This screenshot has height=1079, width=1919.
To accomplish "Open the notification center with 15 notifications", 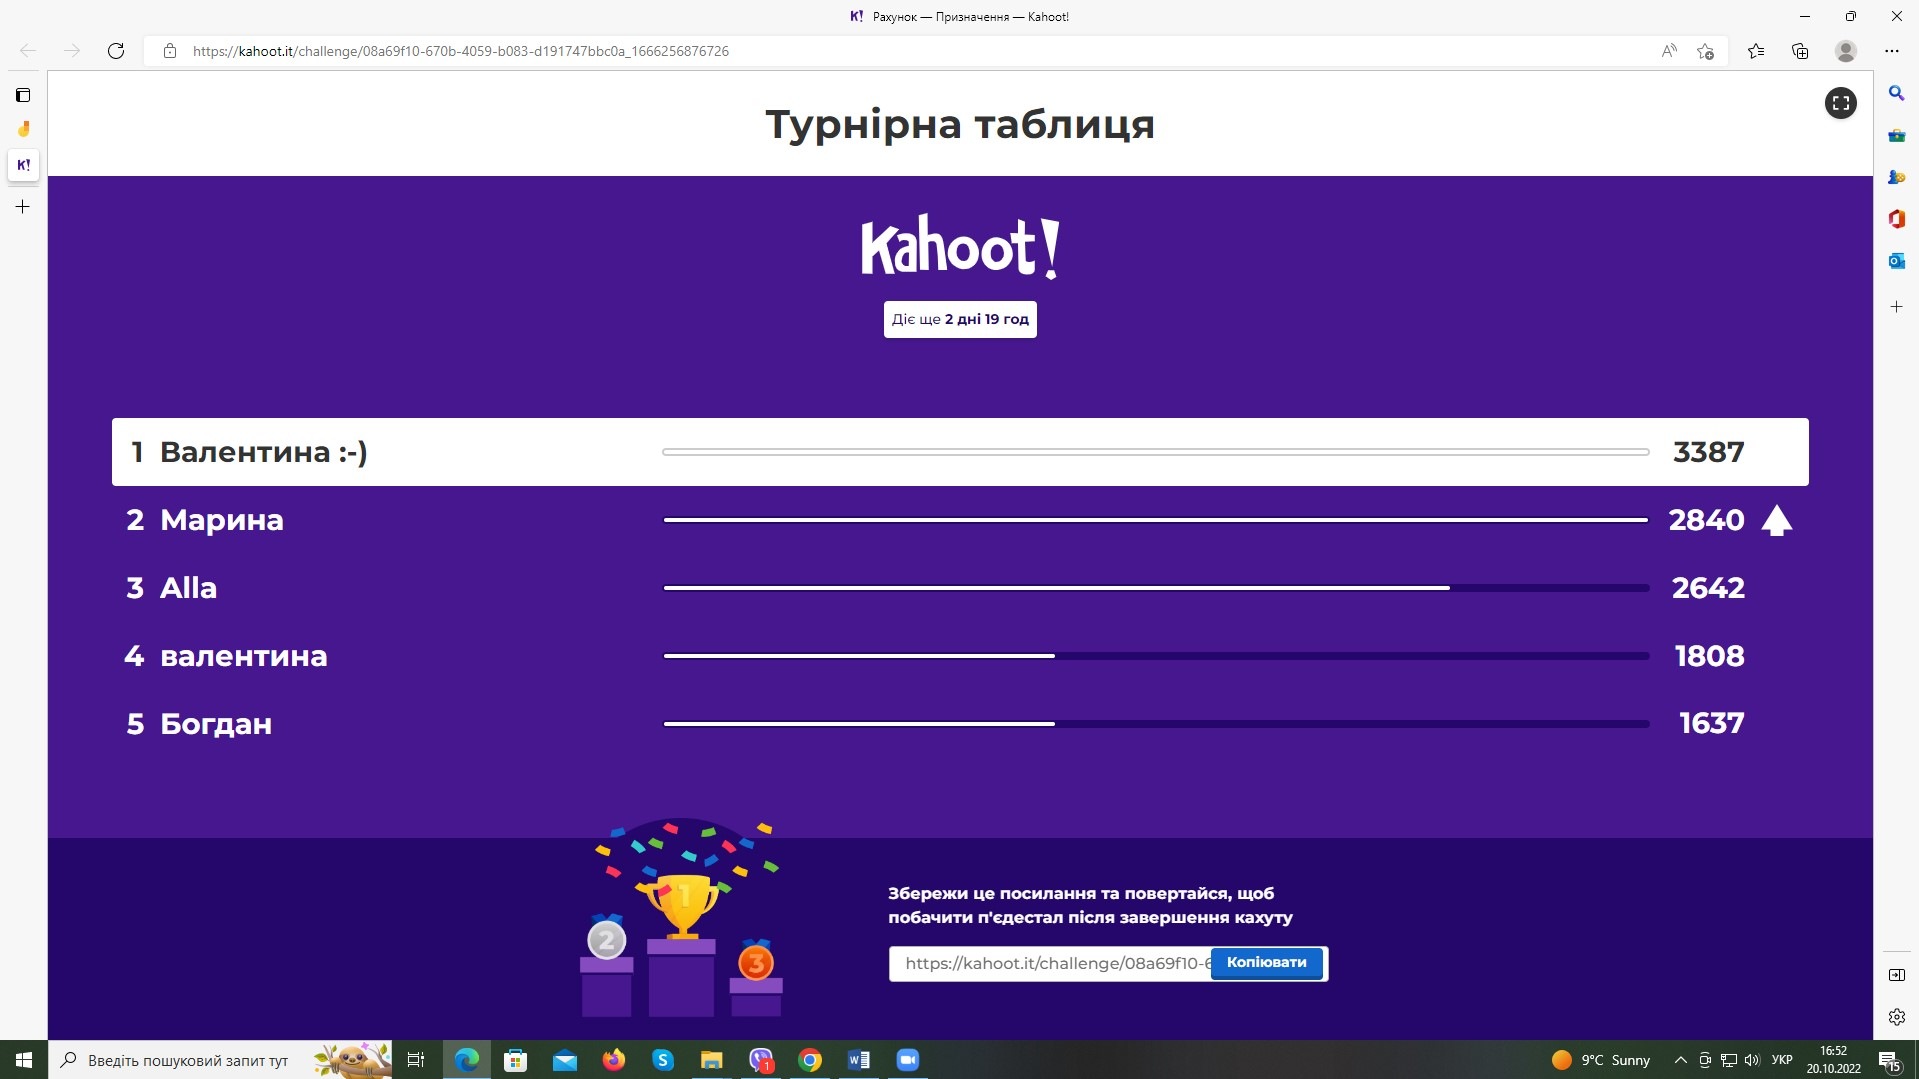I will click(1889, 1061).
